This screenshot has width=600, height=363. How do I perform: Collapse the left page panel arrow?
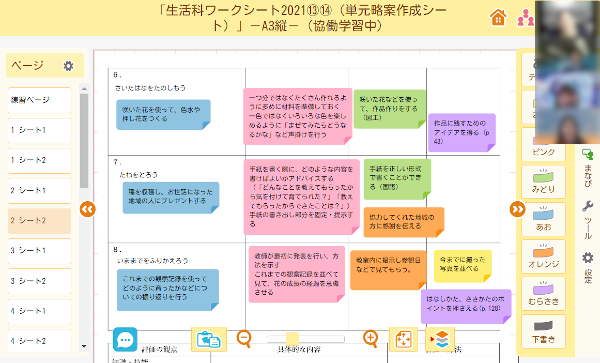coord(88,209)
